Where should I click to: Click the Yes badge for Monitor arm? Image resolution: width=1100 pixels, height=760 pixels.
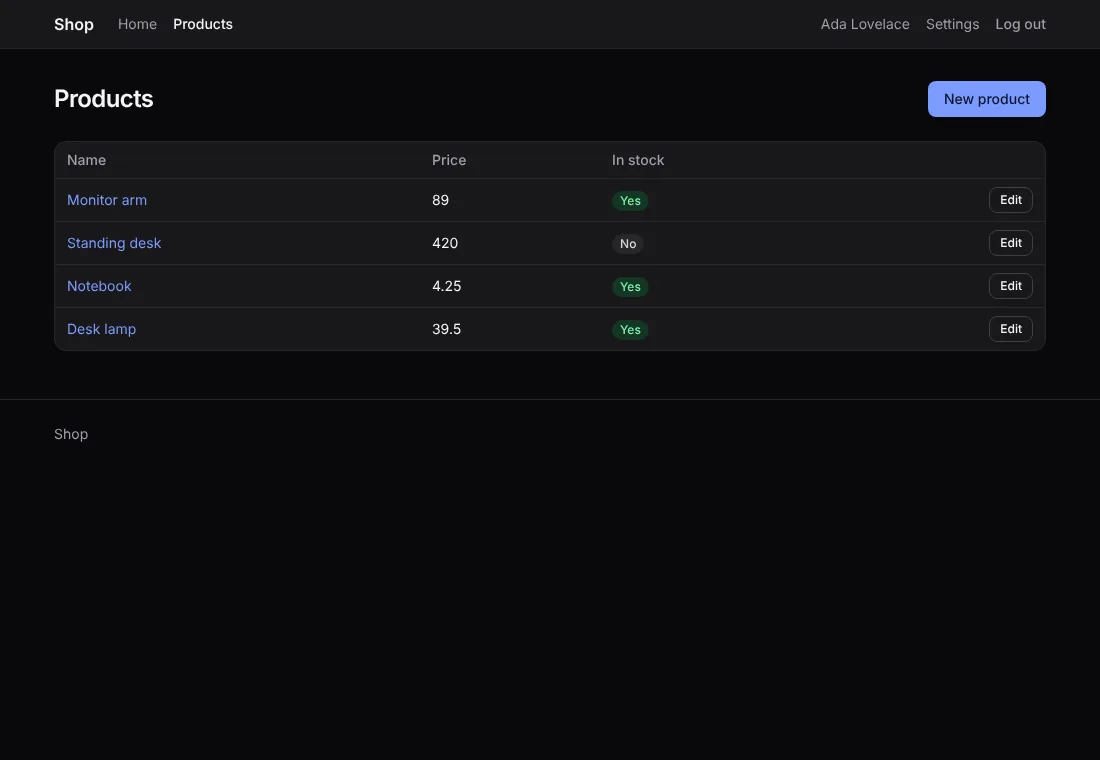coord(630,201)
